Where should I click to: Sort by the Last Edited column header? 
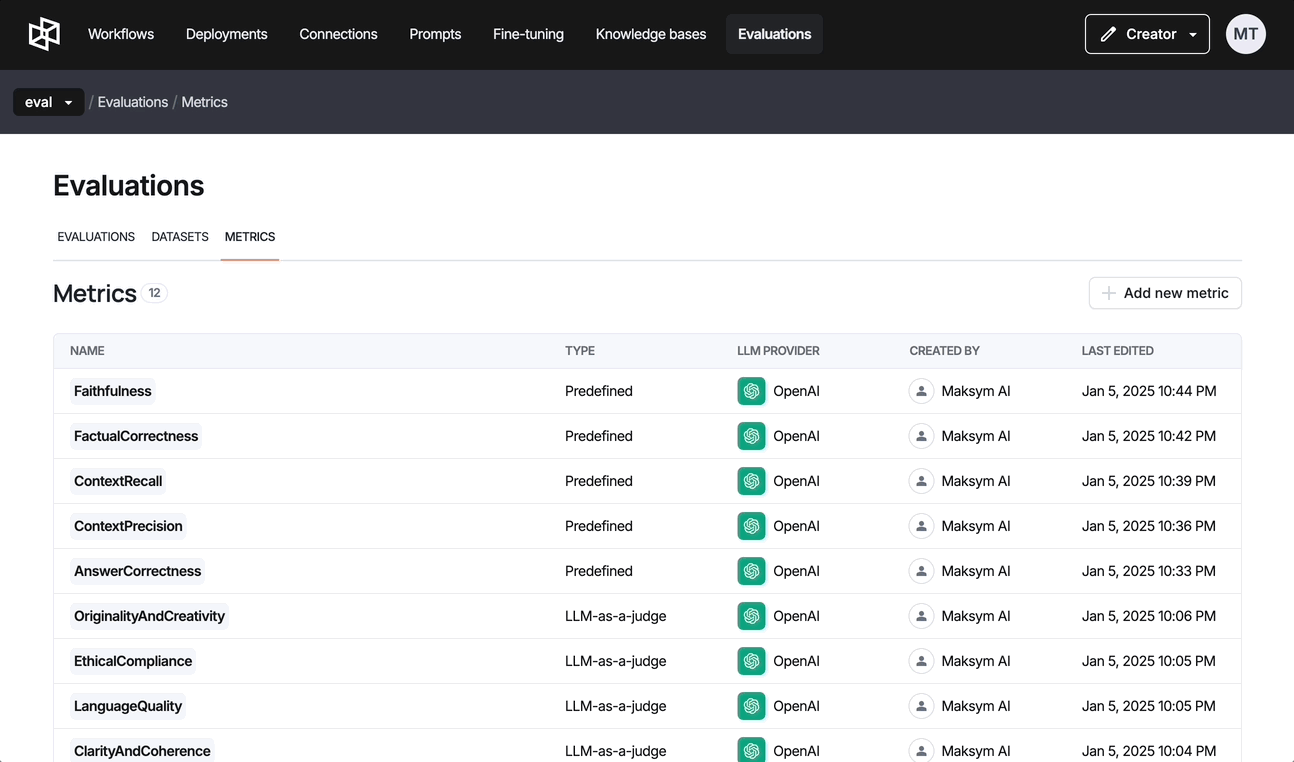pos(1117,351)
